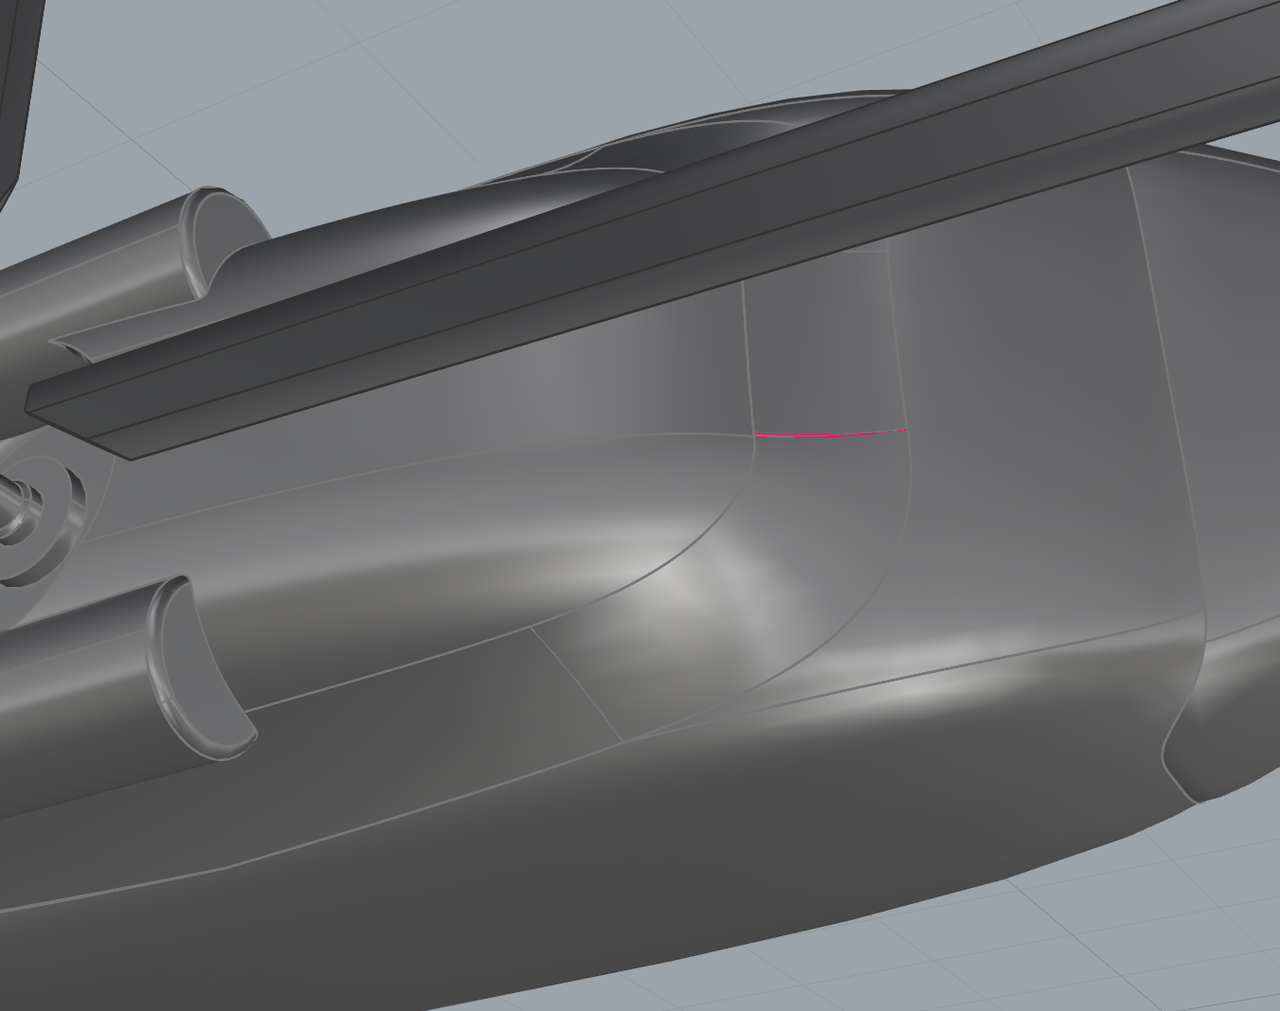Pick the narrow surface patch above red edge
This screenshot has width=1280, height=1011.
820,350
